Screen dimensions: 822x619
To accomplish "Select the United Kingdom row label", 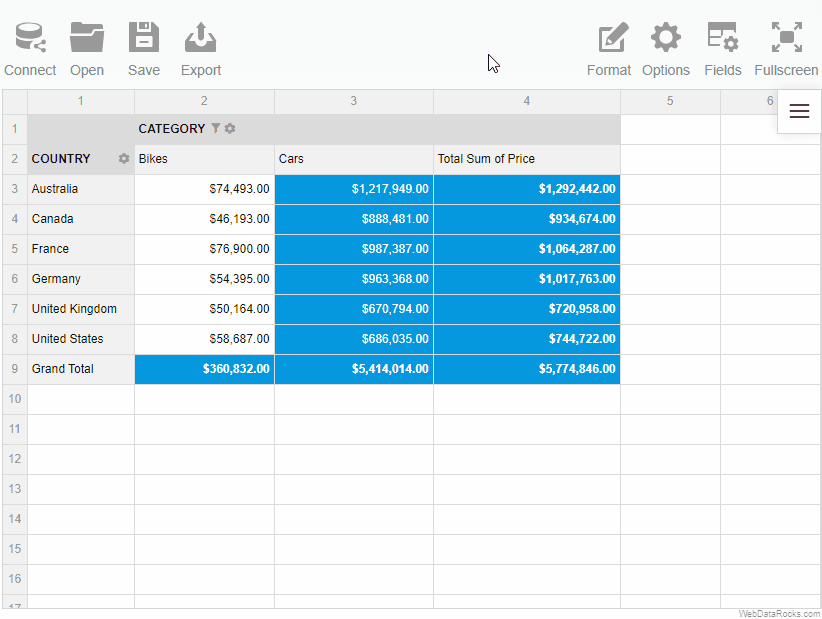I will click(x=81, y=309).
